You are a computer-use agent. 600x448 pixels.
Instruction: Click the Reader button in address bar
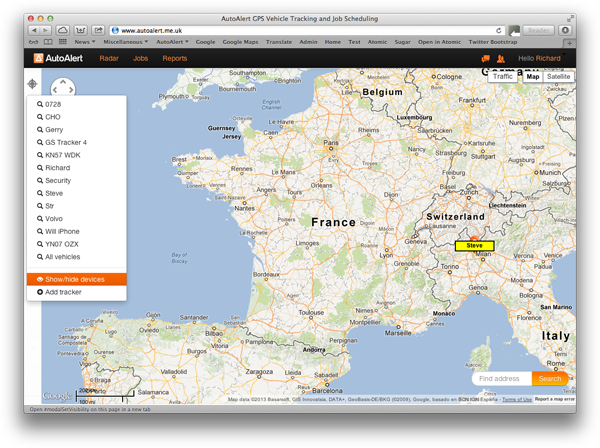(538, 30)
